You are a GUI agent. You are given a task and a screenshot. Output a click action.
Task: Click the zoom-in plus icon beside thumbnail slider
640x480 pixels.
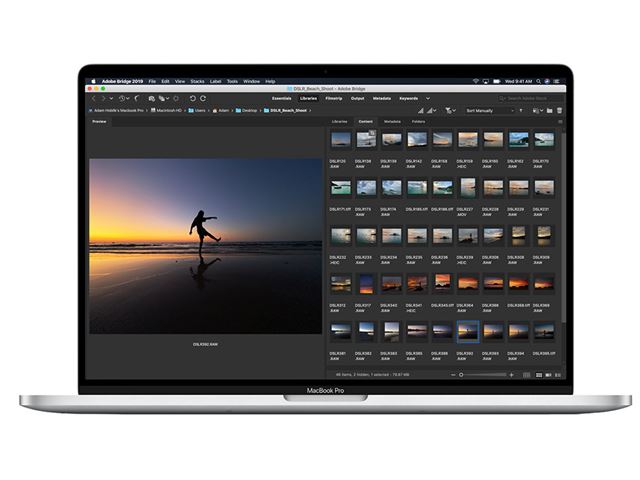(x=511, y=374)
